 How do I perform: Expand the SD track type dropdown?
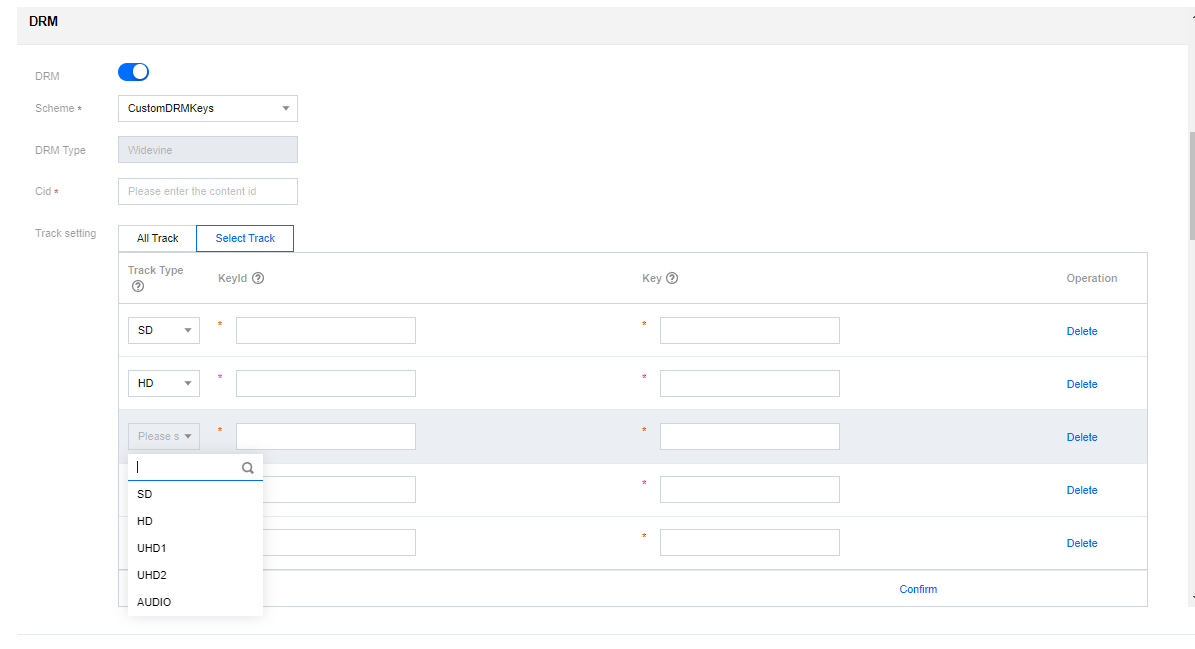[x=164, y=331]
